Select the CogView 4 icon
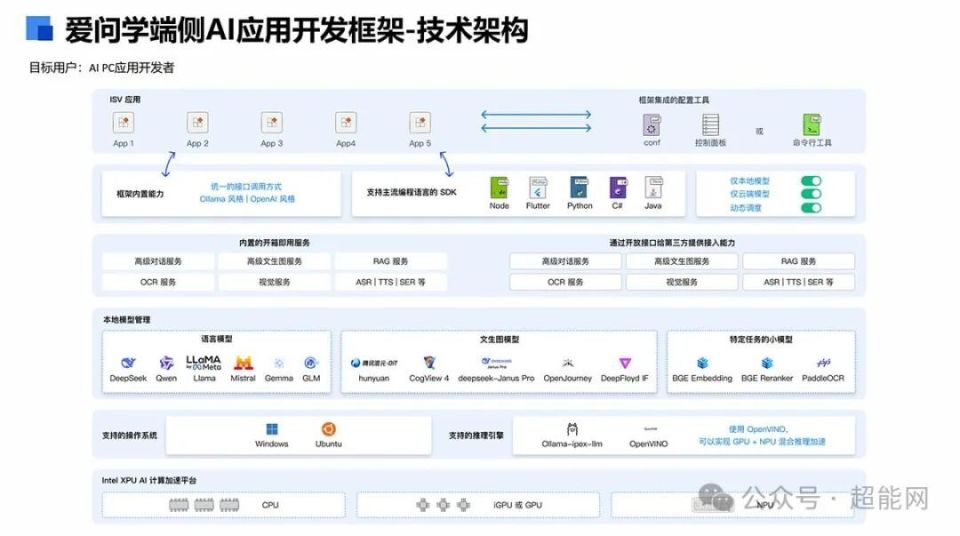960x536 pixels. click(x=429, y=363)
